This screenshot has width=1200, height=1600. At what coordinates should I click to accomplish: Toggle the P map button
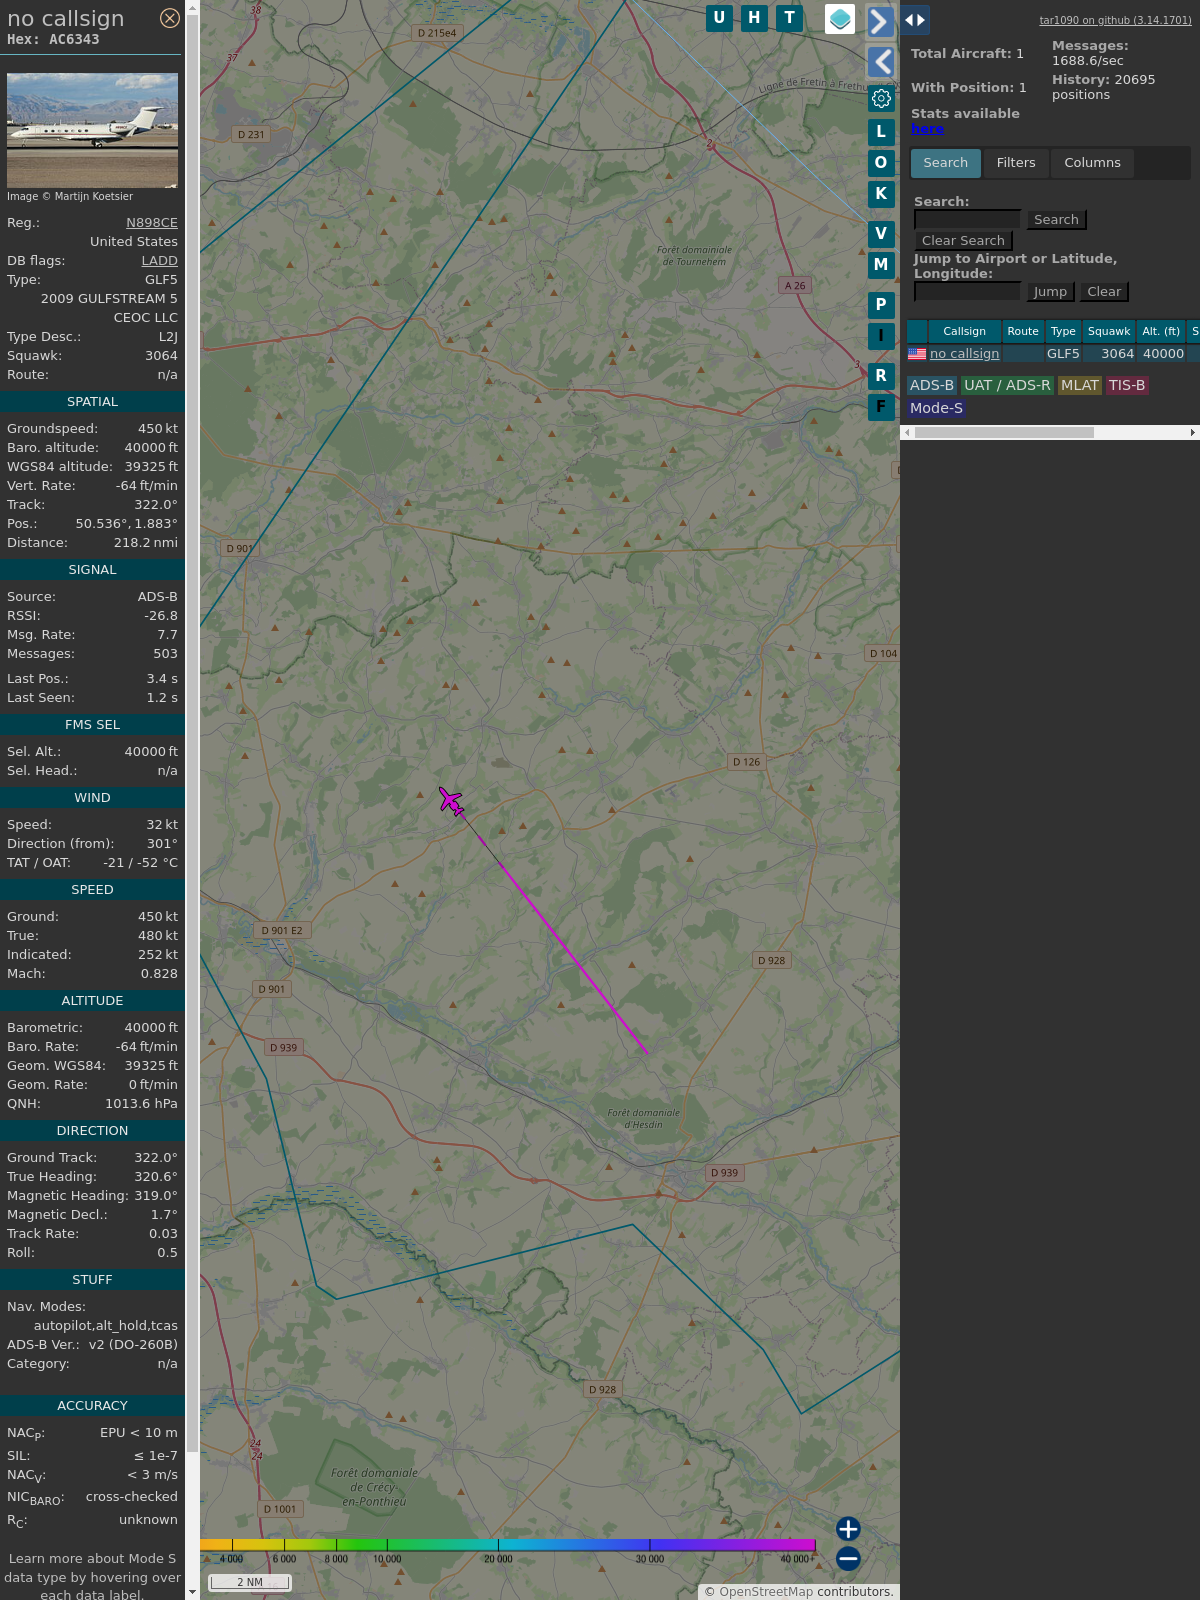point(881,305)
